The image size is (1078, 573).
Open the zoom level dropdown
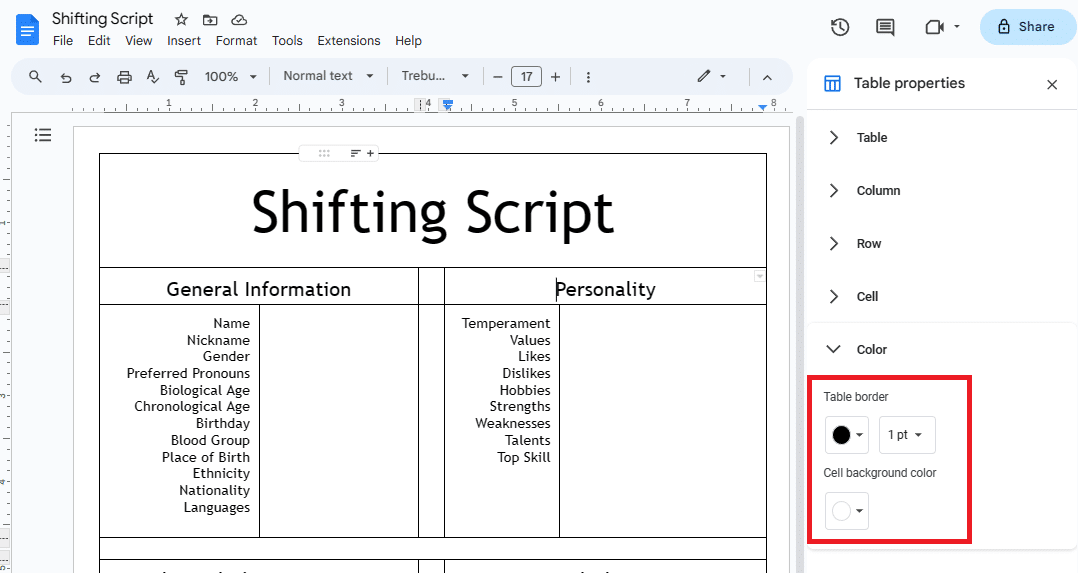[x=231, y=76]
